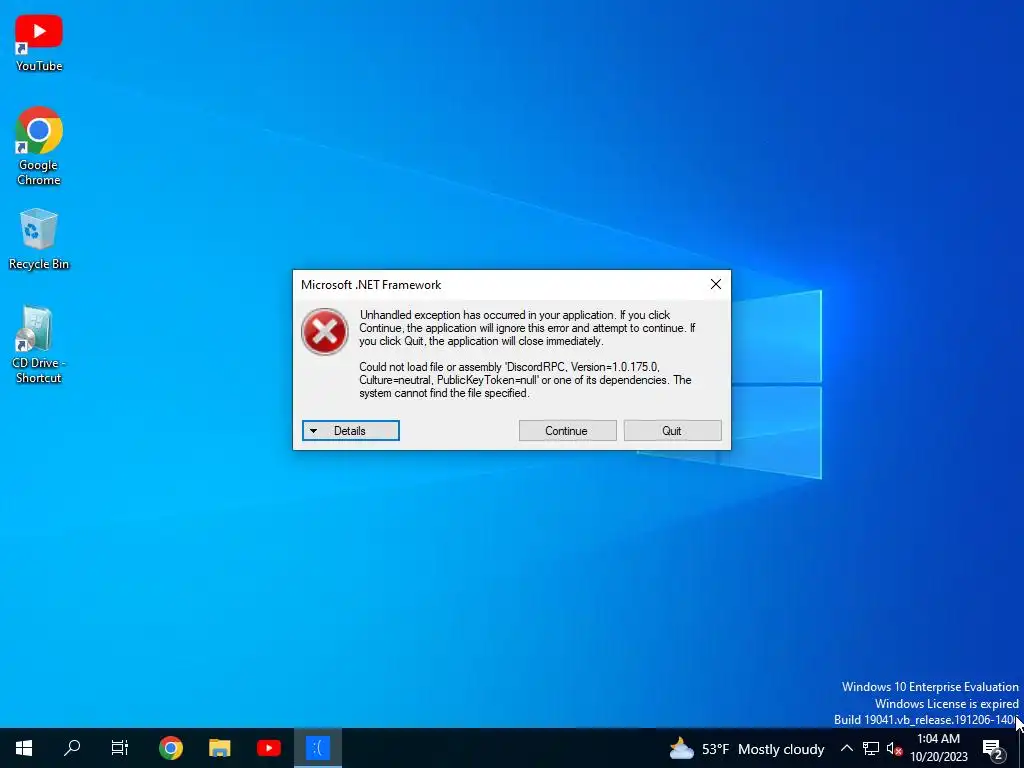This screenshot has height=768, width=1024.
Task: Select the Recycle Bin icon
Action: [39, 238]
